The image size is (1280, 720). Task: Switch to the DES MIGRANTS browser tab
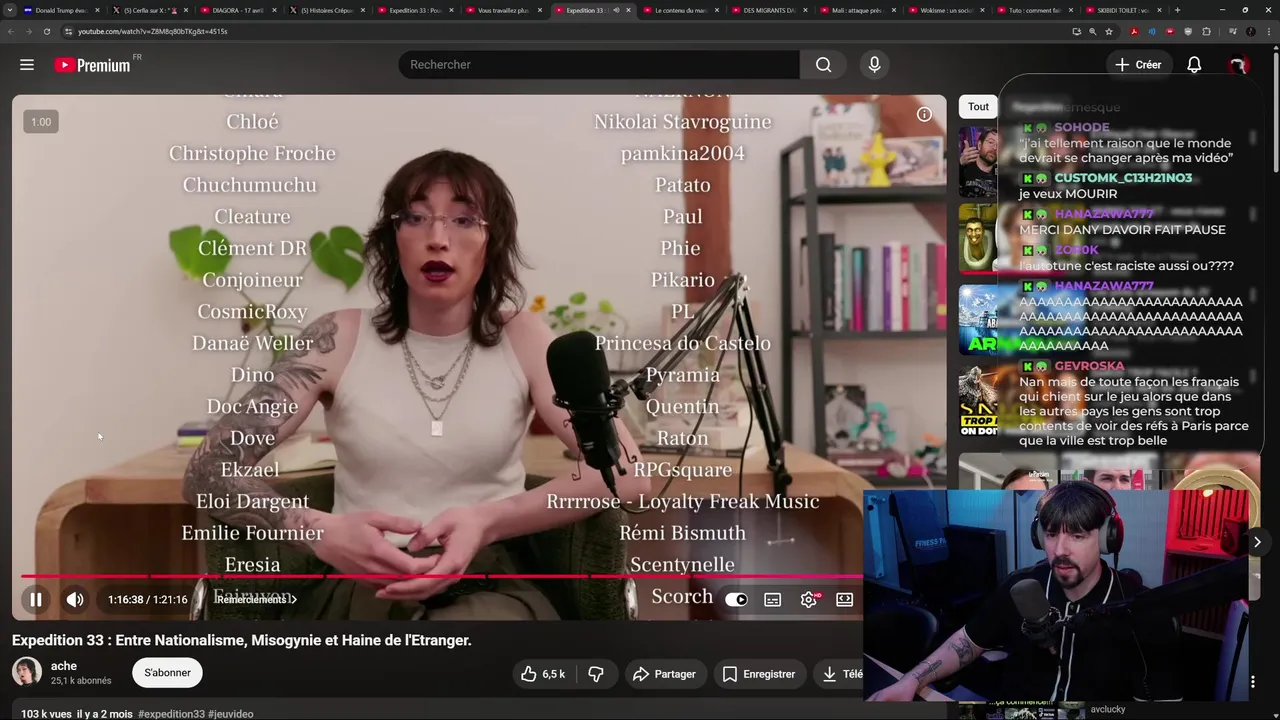coord(768,10)
